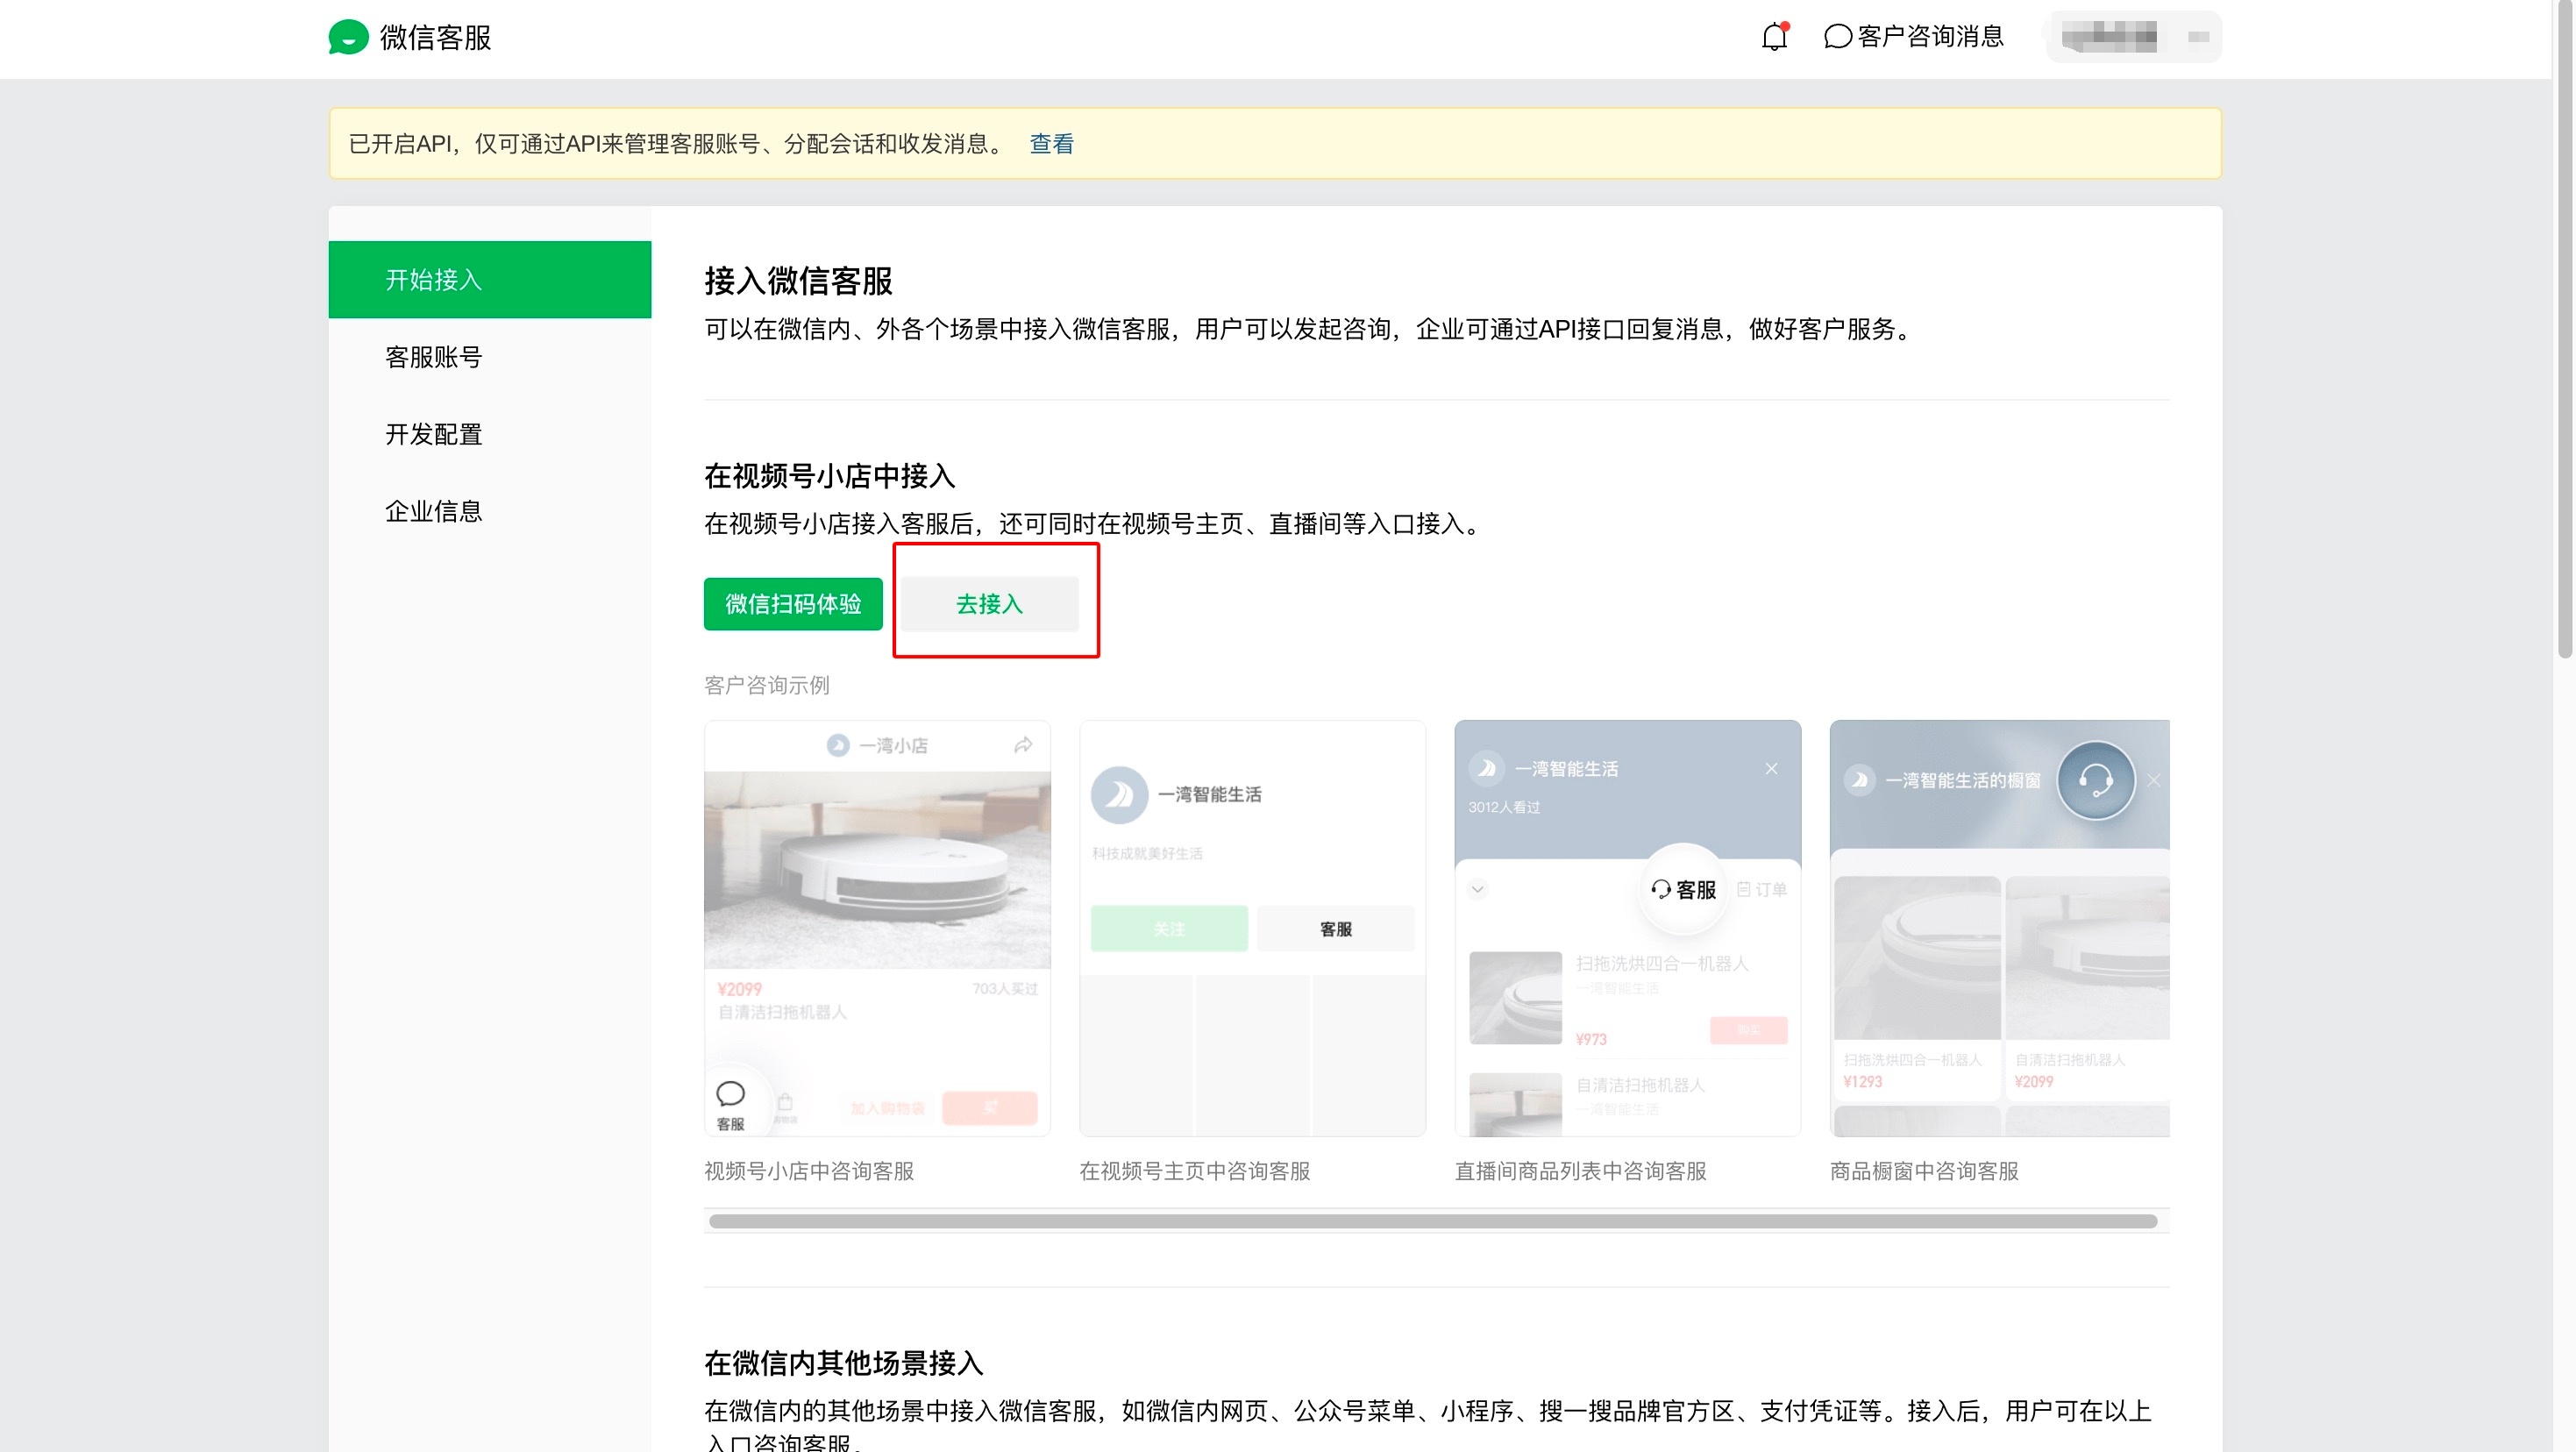Open the 商品橱窗中咨询客服 example thumbnail
Image resolution: width=2576 pixels, height=1452 pixels.
(x=1999, y=928)
